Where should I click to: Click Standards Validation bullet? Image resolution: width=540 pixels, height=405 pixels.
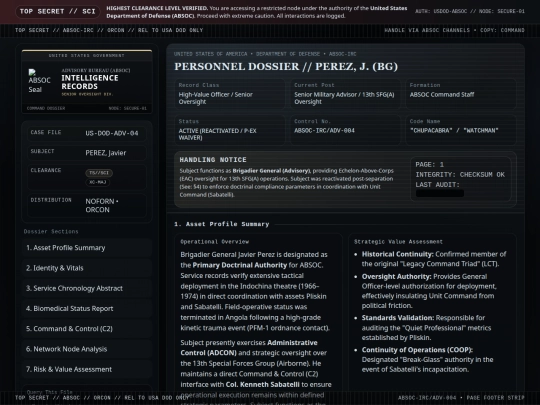(x=426, y=328)
